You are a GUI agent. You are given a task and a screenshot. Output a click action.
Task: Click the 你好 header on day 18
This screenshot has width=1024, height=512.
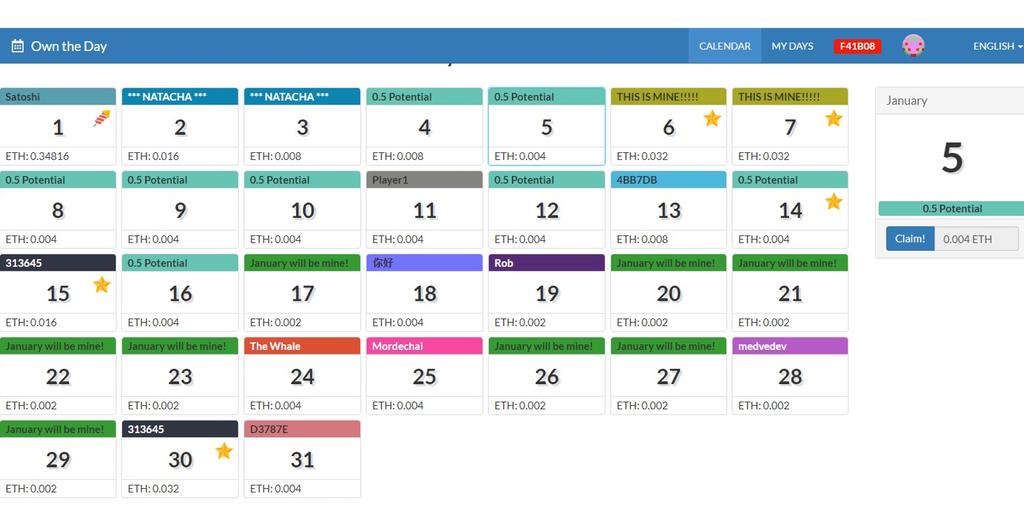coord(424,263)
